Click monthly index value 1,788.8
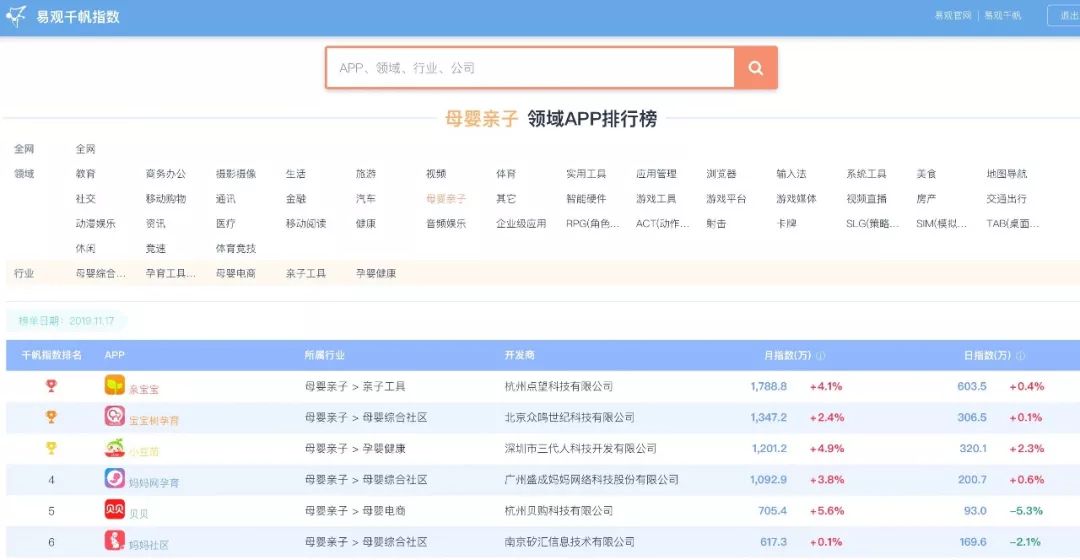The width and height of the screenshot is (1080, 560). (x=769, y=386)
